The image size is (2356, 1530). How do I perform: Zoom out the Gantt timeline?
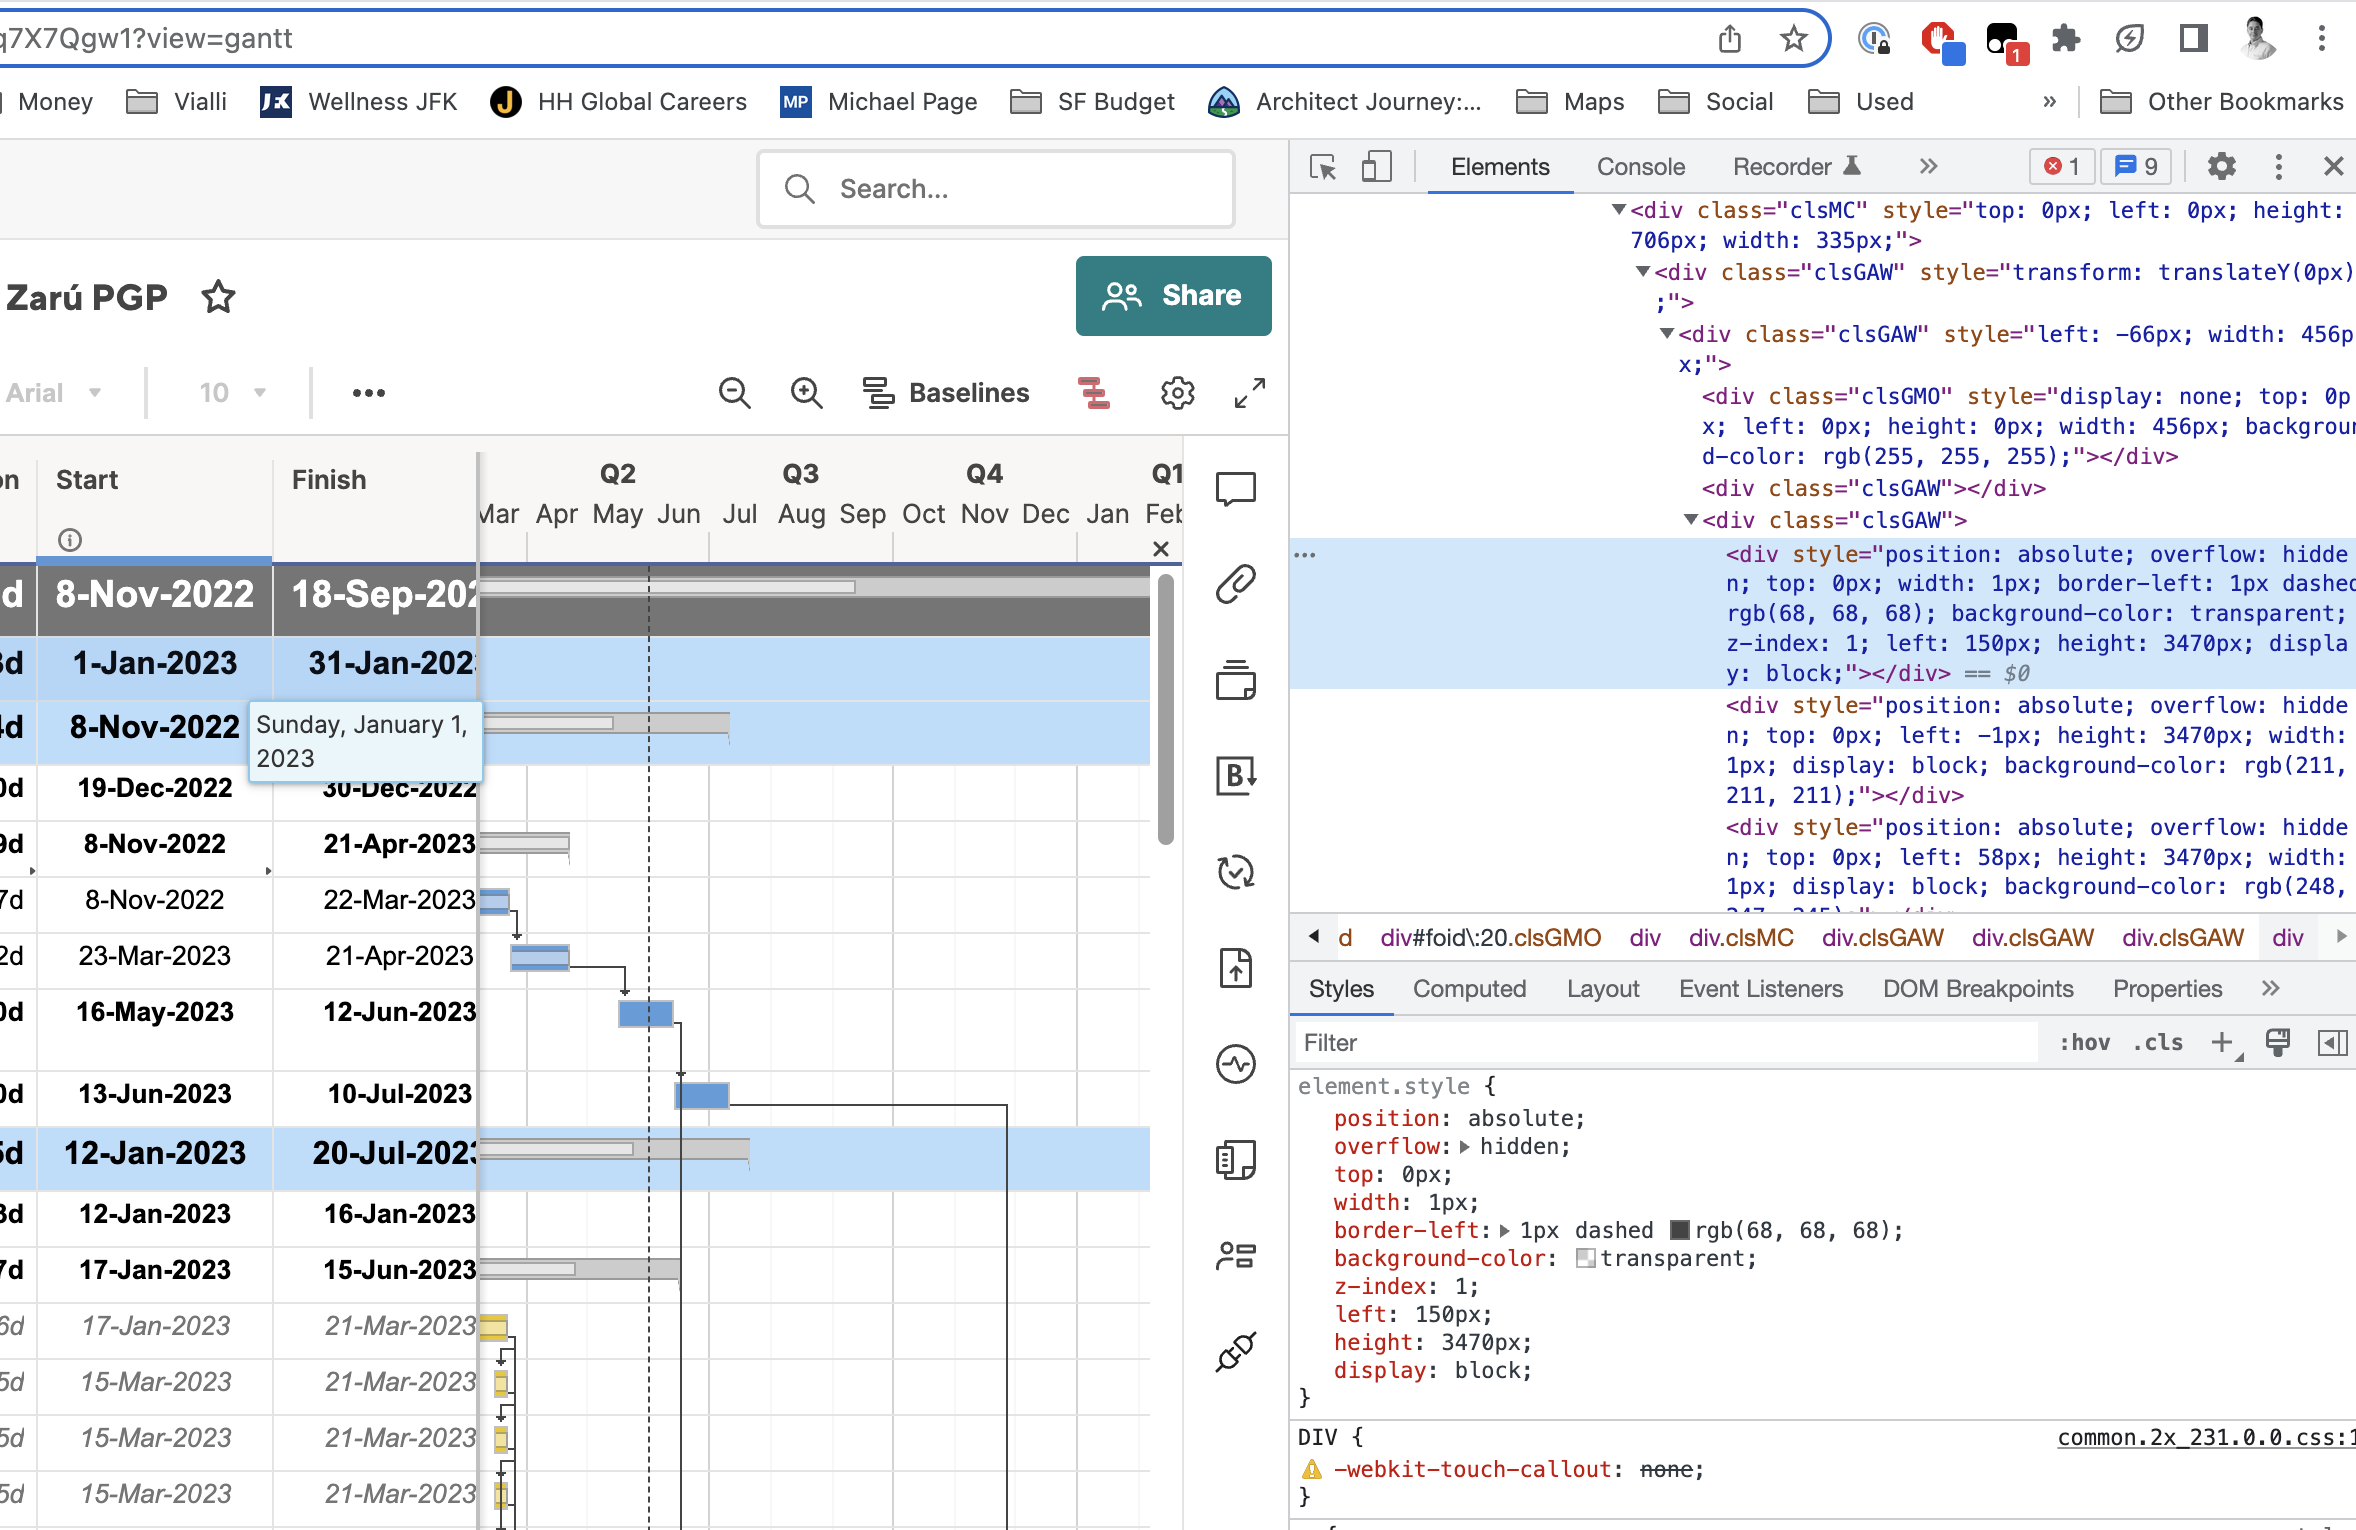(x=734, y=393)
